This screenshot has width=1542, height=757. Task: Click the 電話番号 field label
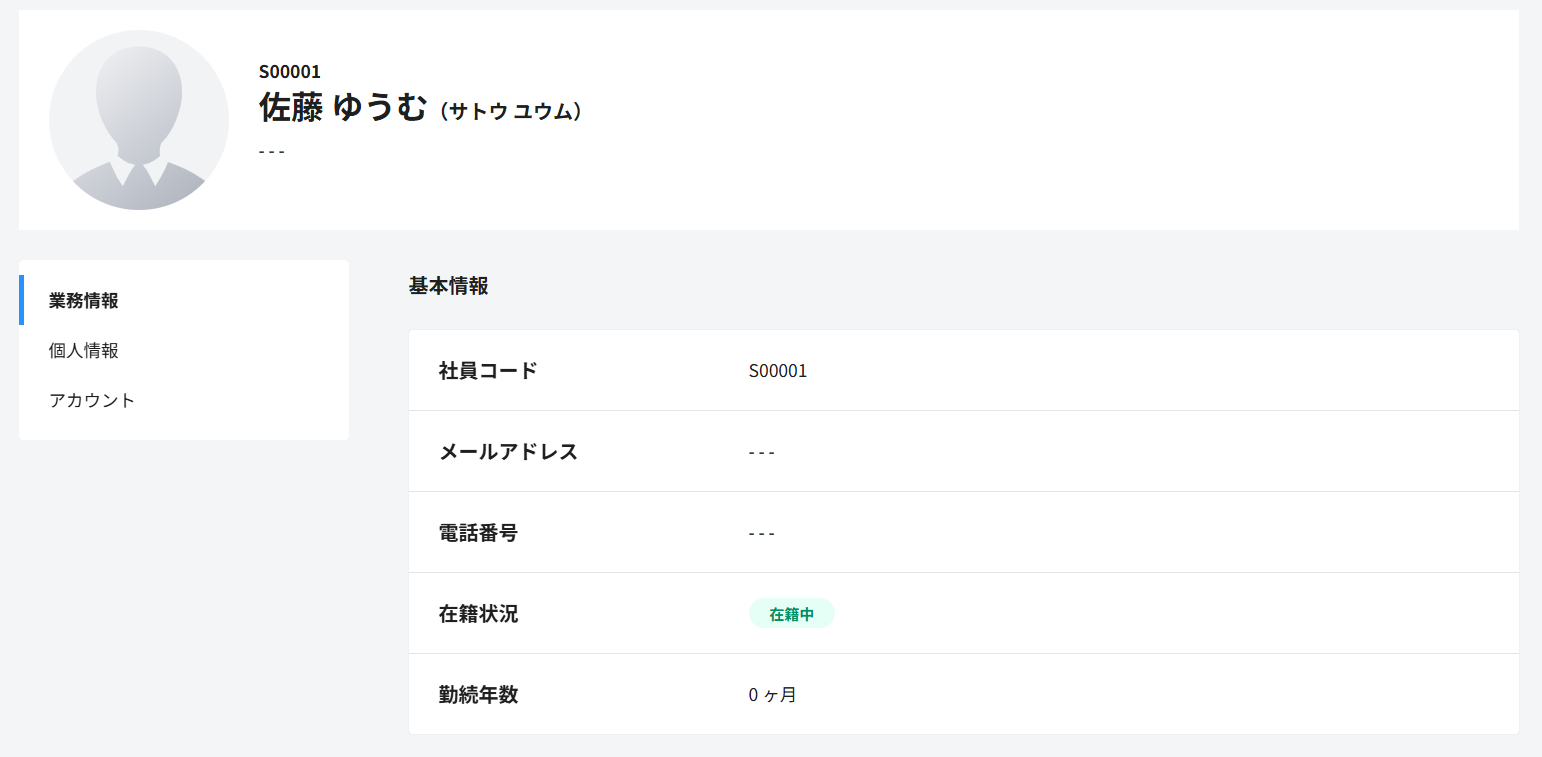tap(478, 533)
